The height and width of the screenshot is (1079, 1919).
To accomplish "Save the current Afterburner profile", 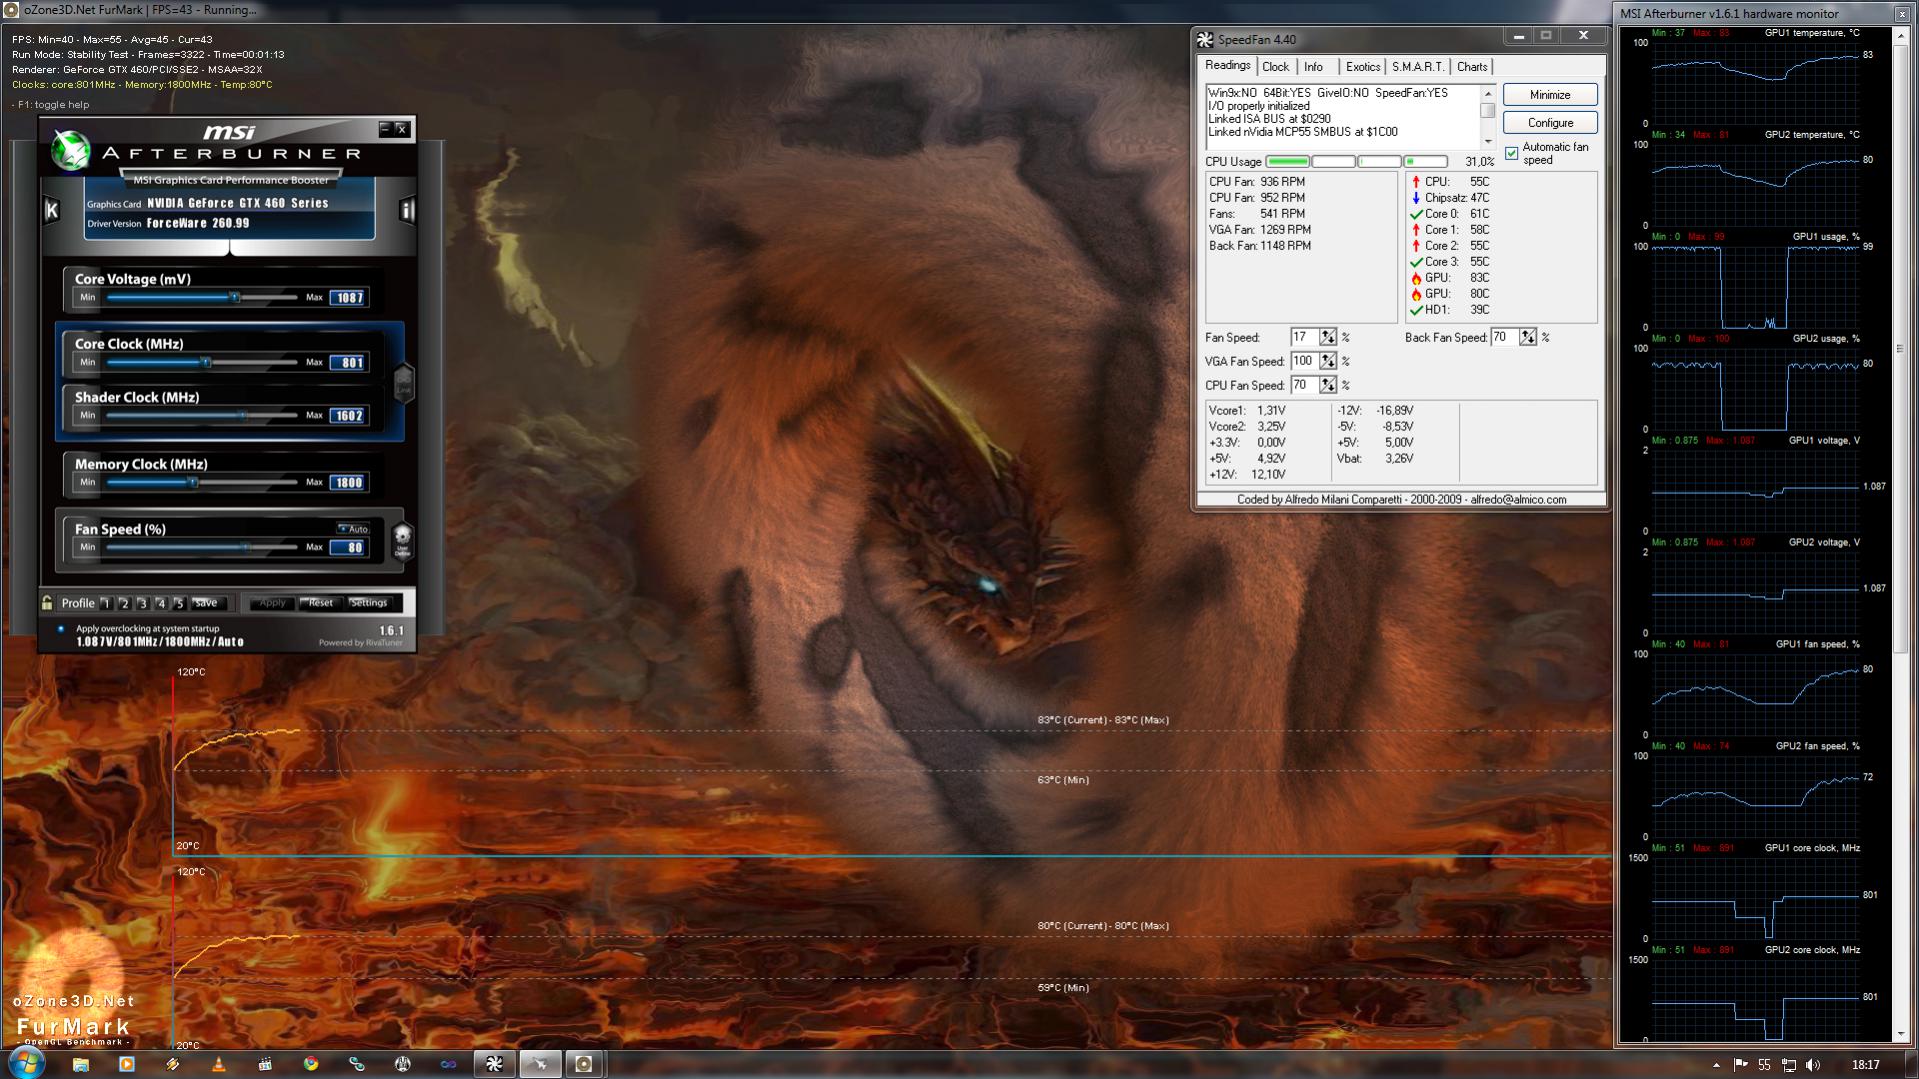I will pyautogui.click(x=207, y=603).
